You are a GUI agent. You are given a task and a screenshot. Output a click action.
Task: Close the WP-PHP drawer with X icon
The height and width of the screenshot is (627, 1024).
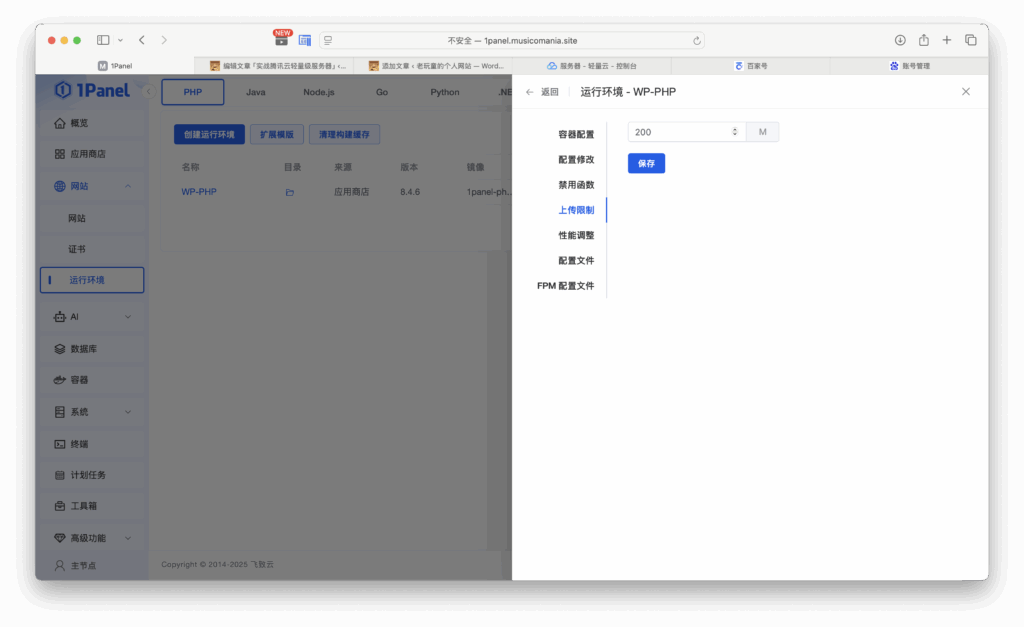(965, 92)
